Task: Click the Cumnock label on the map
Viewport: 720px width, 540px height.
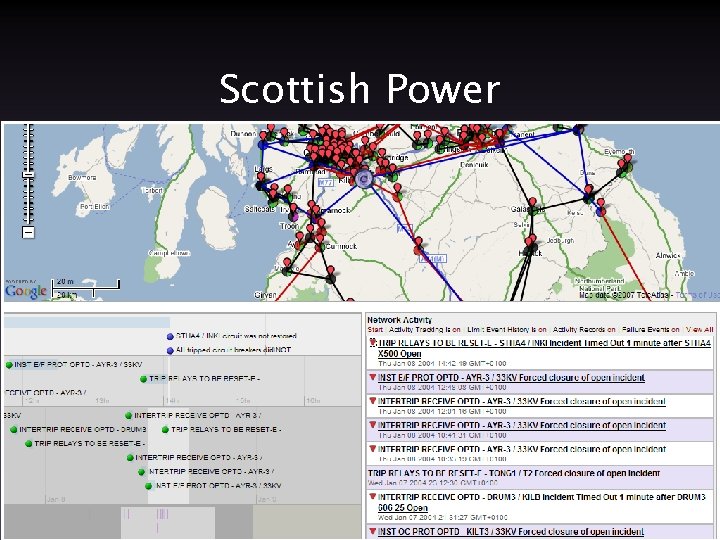Action: [x=341, y=247]
